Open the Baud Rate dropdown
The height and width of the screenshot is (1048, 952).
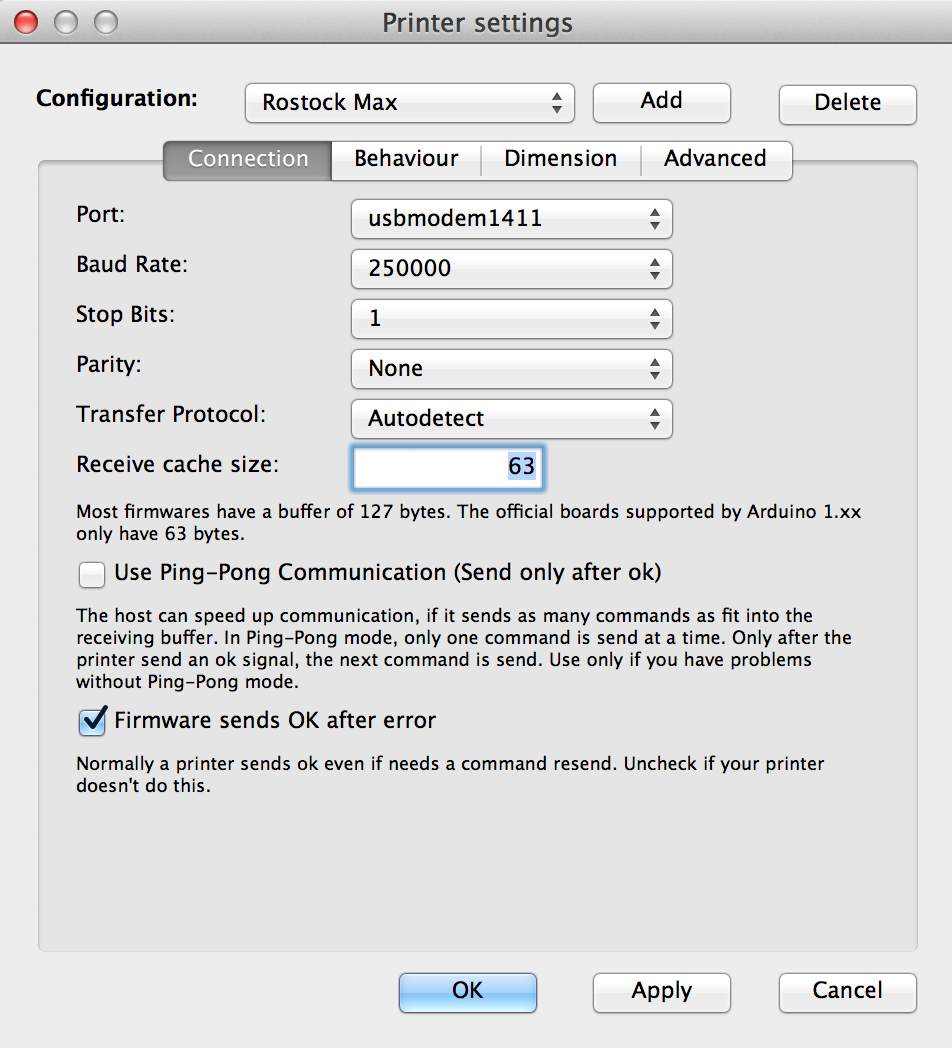click(x=511, y=269)
